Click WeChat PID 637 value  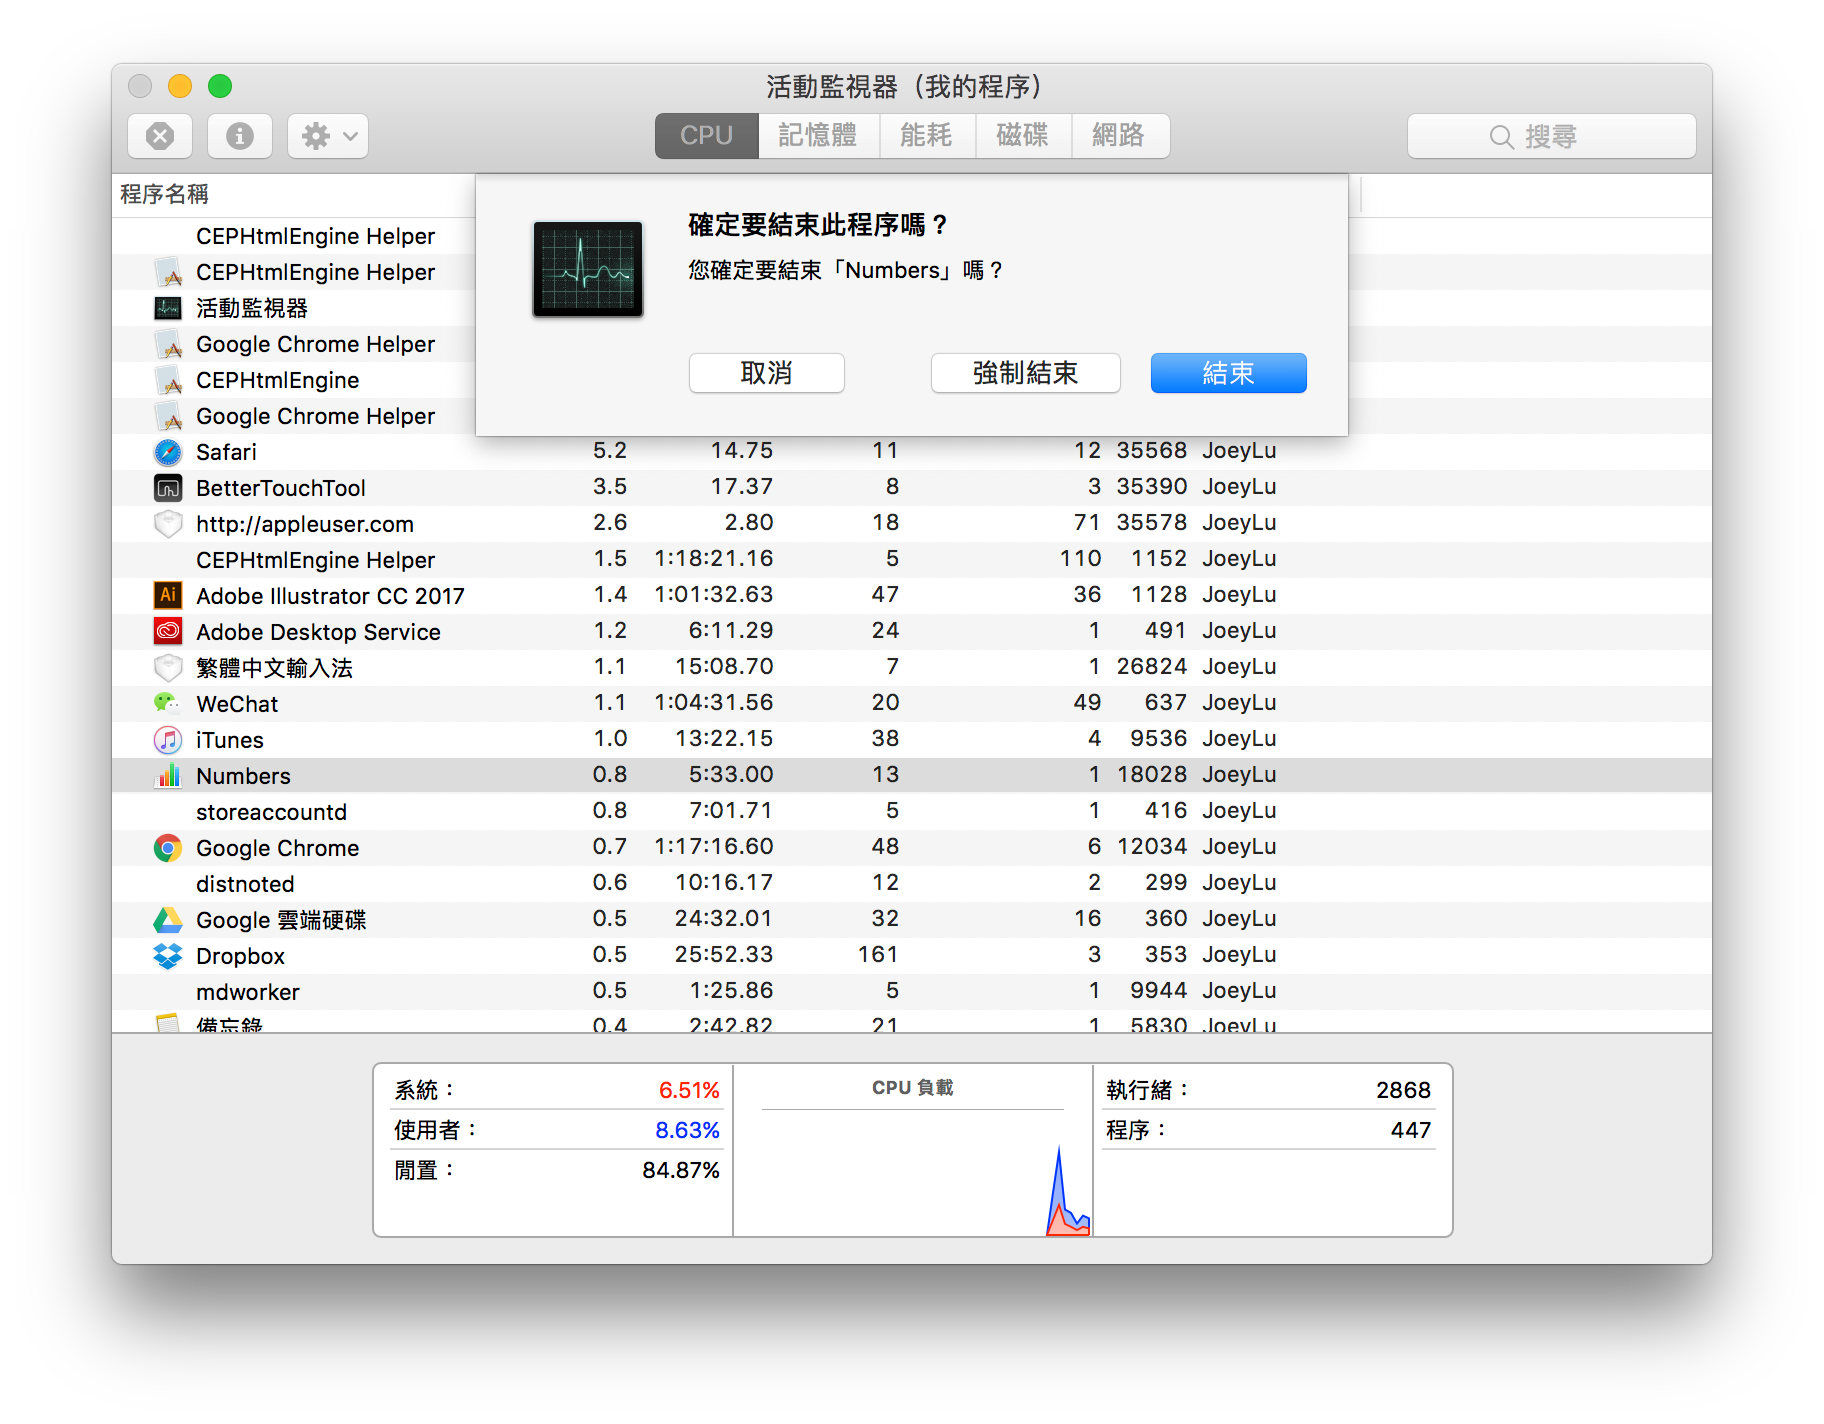point(1166,702)
